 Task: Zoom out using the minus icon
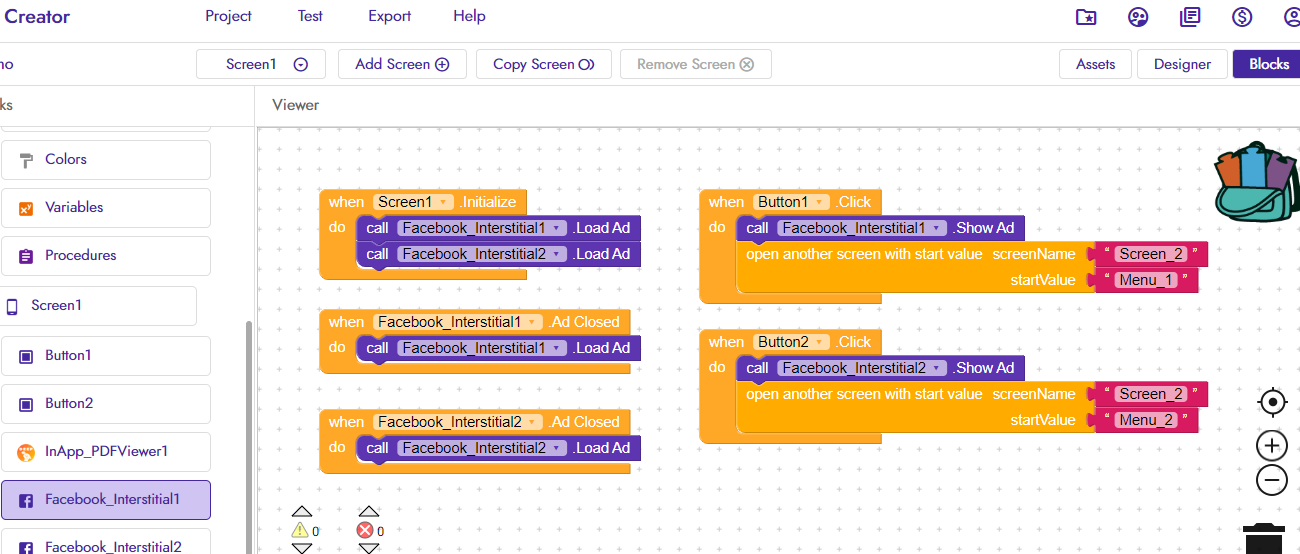point(1272,480)
